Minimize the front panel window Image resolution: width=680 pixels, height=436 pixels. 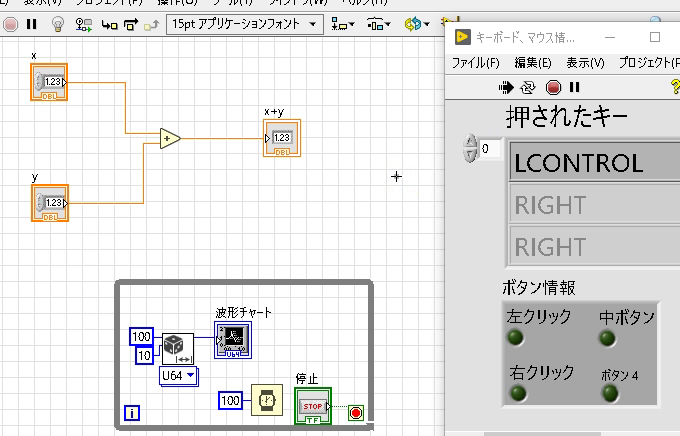610,38
